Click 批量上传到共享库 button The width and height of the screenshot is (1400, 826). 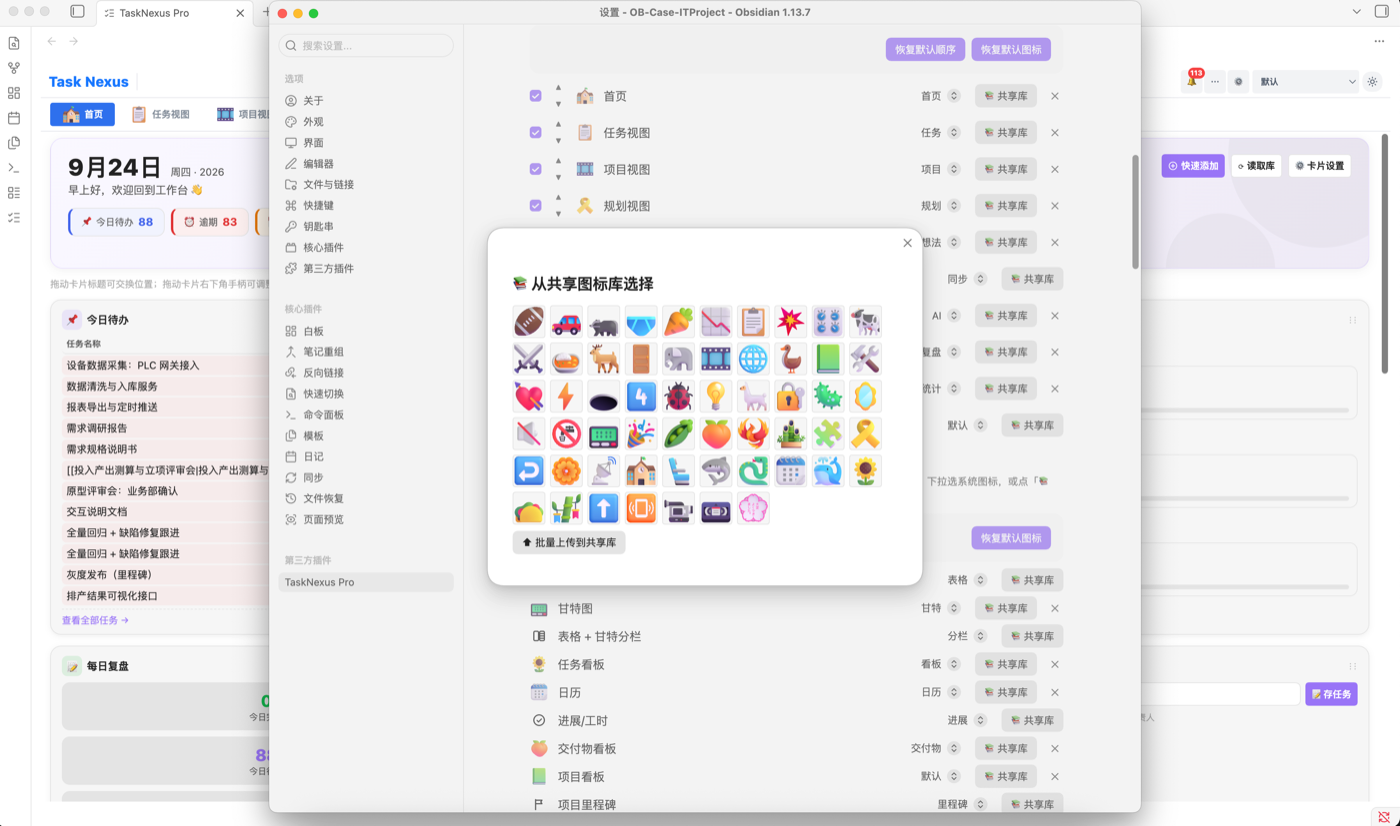(569, 542)
